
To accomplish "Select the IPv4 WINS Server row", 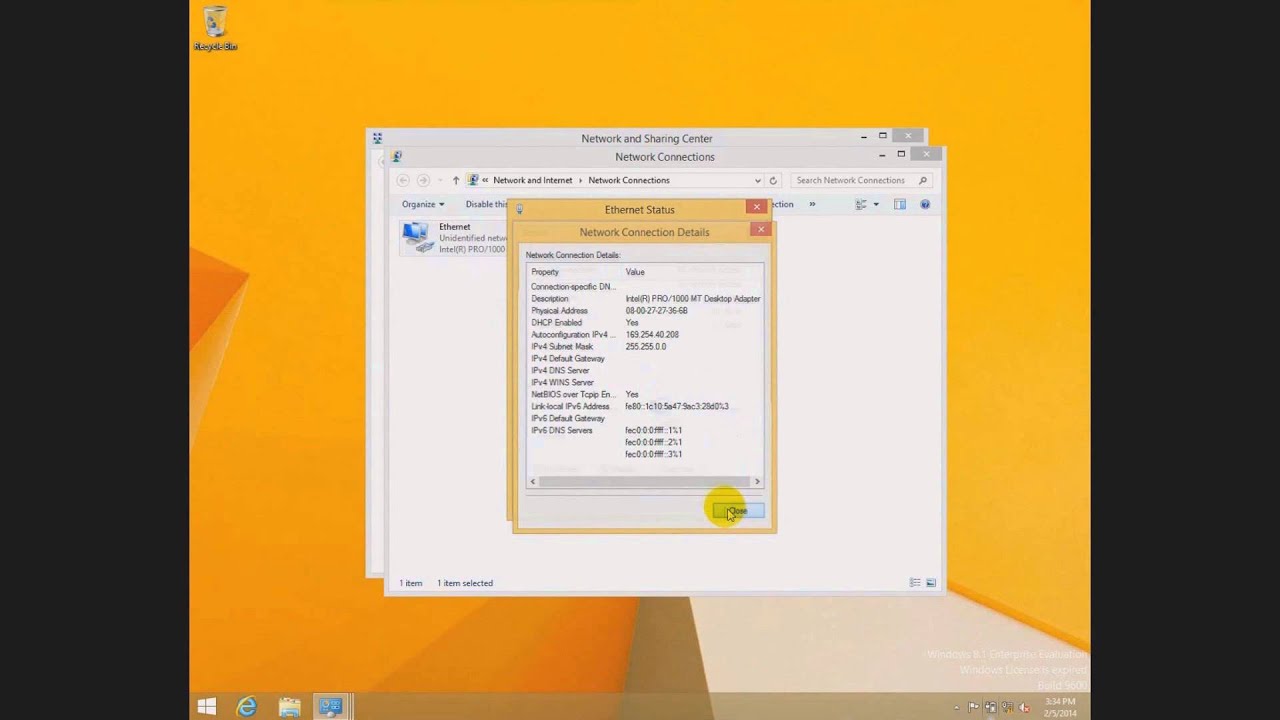I will pyautogui.click(x=645, y=383).
